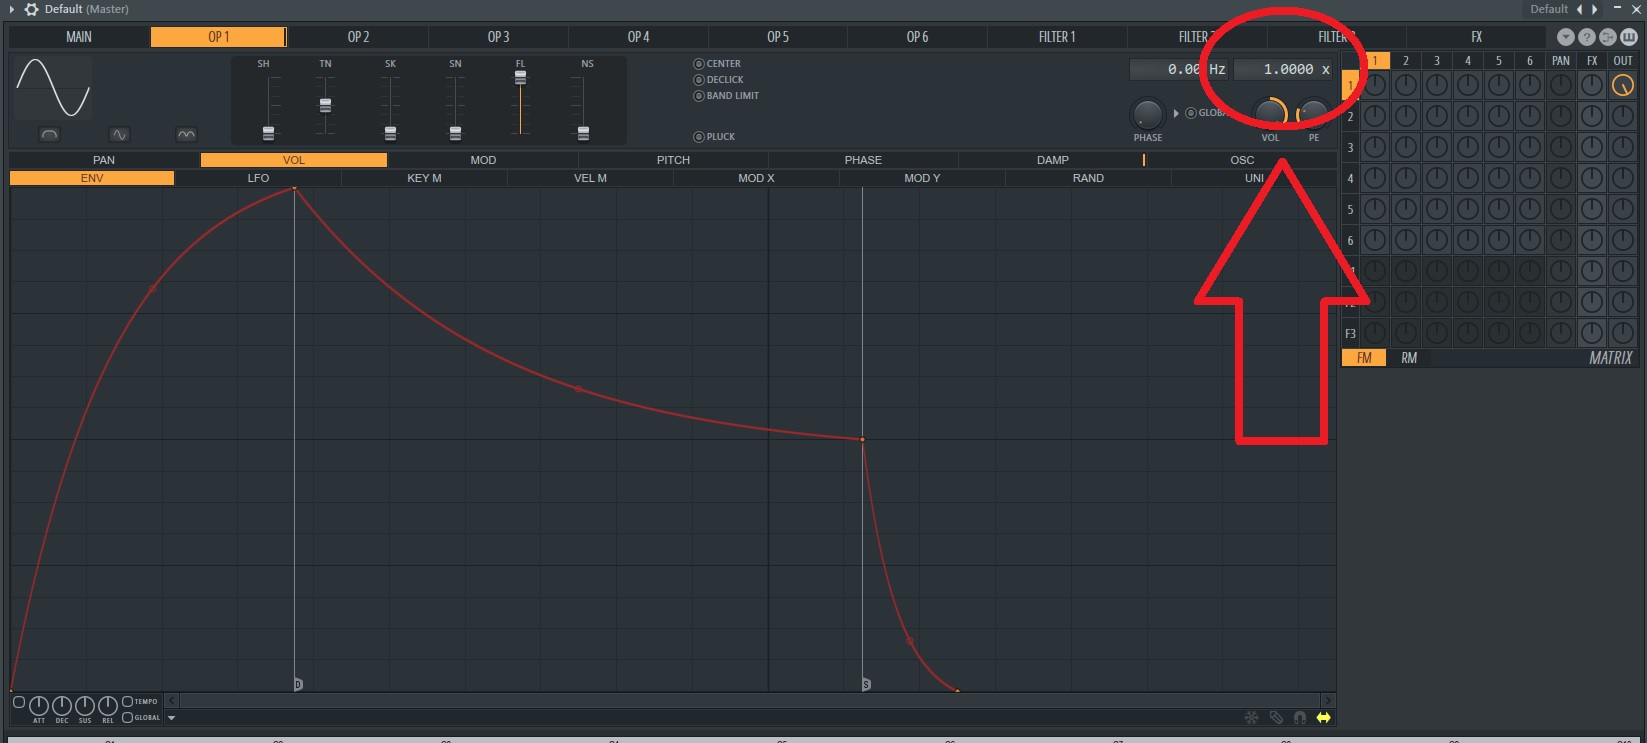
Task: Select the RAND articulator tab
Action: tap(1088, 178)
